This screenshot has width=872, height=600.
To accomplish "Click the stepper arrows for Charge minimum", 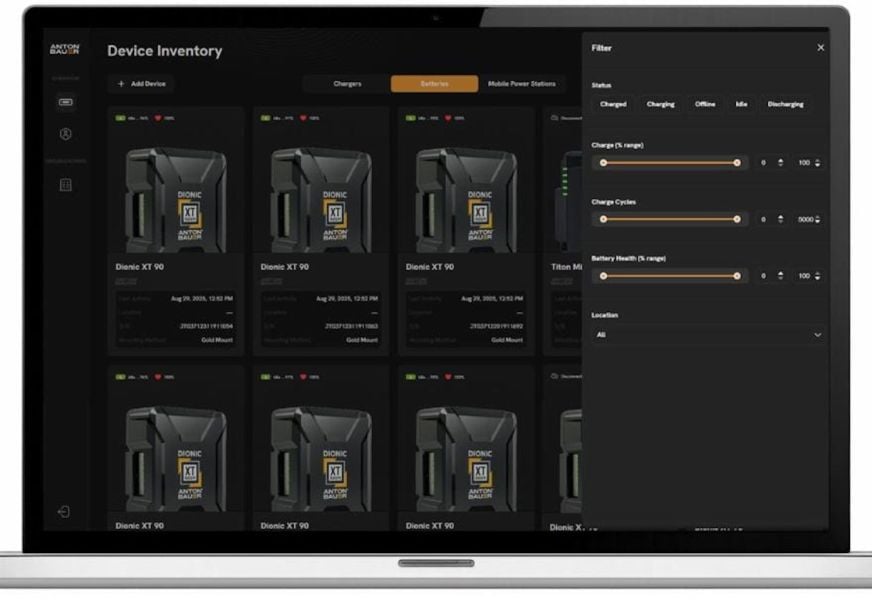I will pyautogui.click(x=781, y=163).
